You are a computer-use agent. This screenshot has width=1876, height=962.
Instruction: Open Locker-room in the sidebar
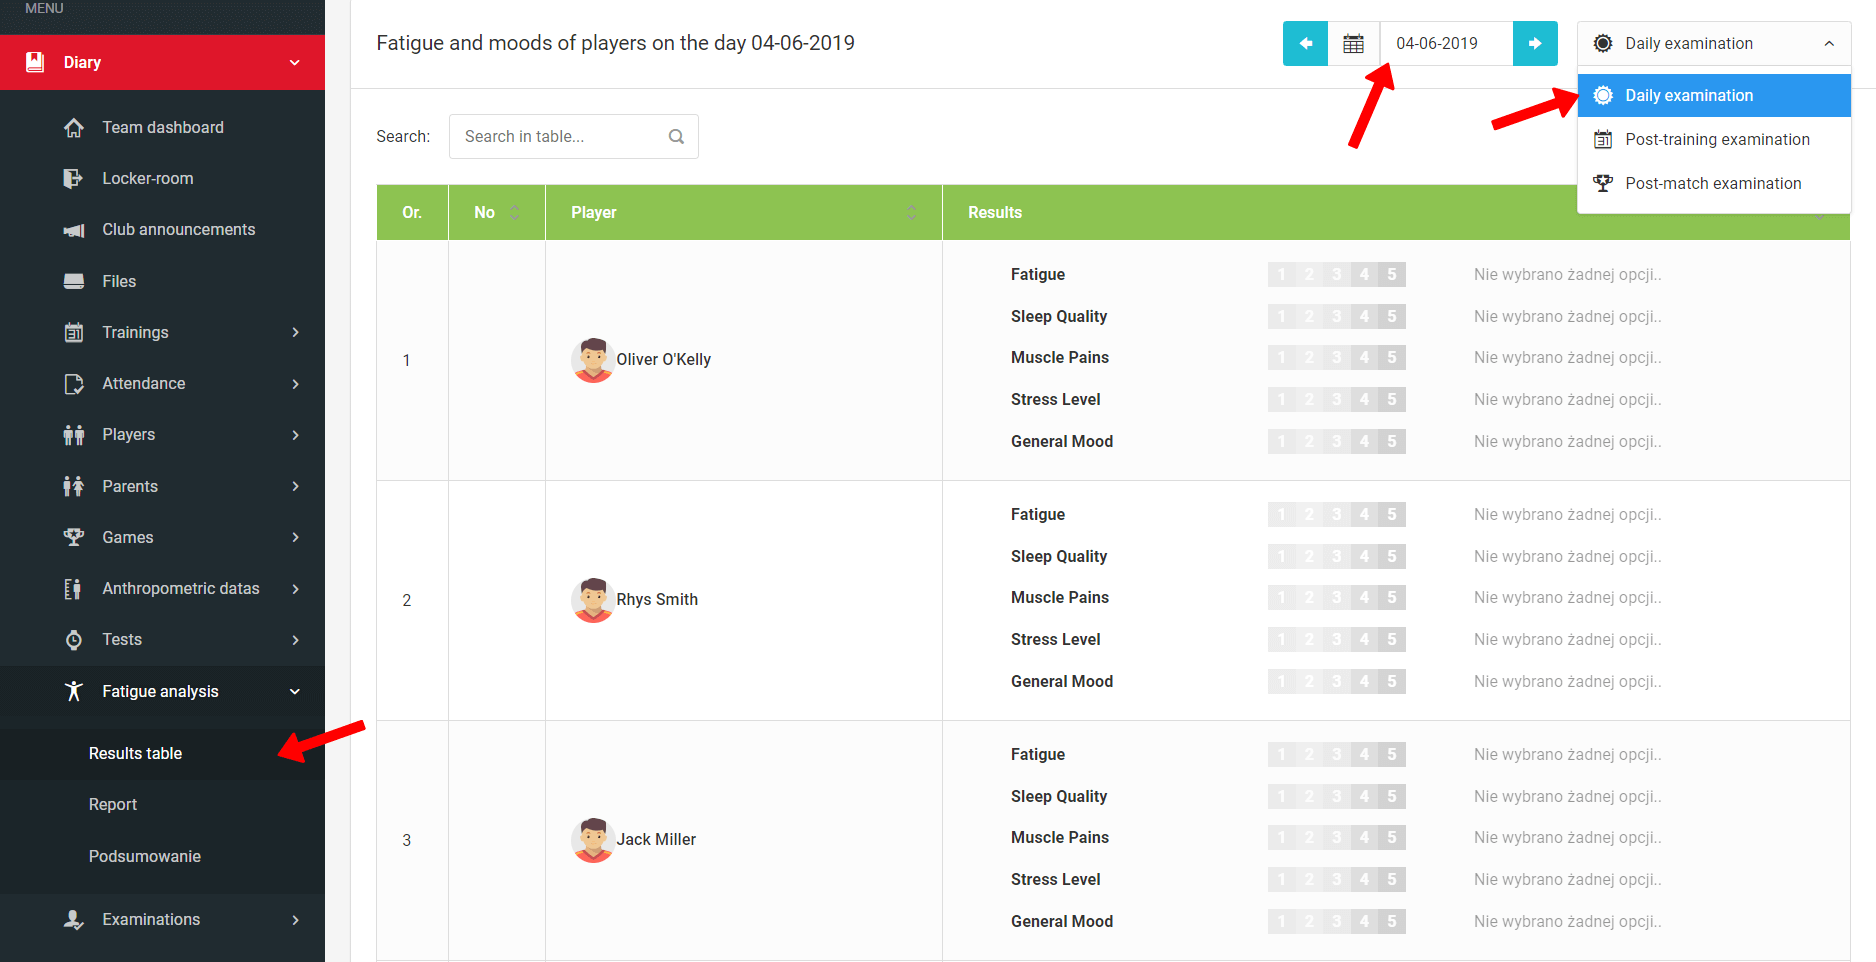pos(147,179)
